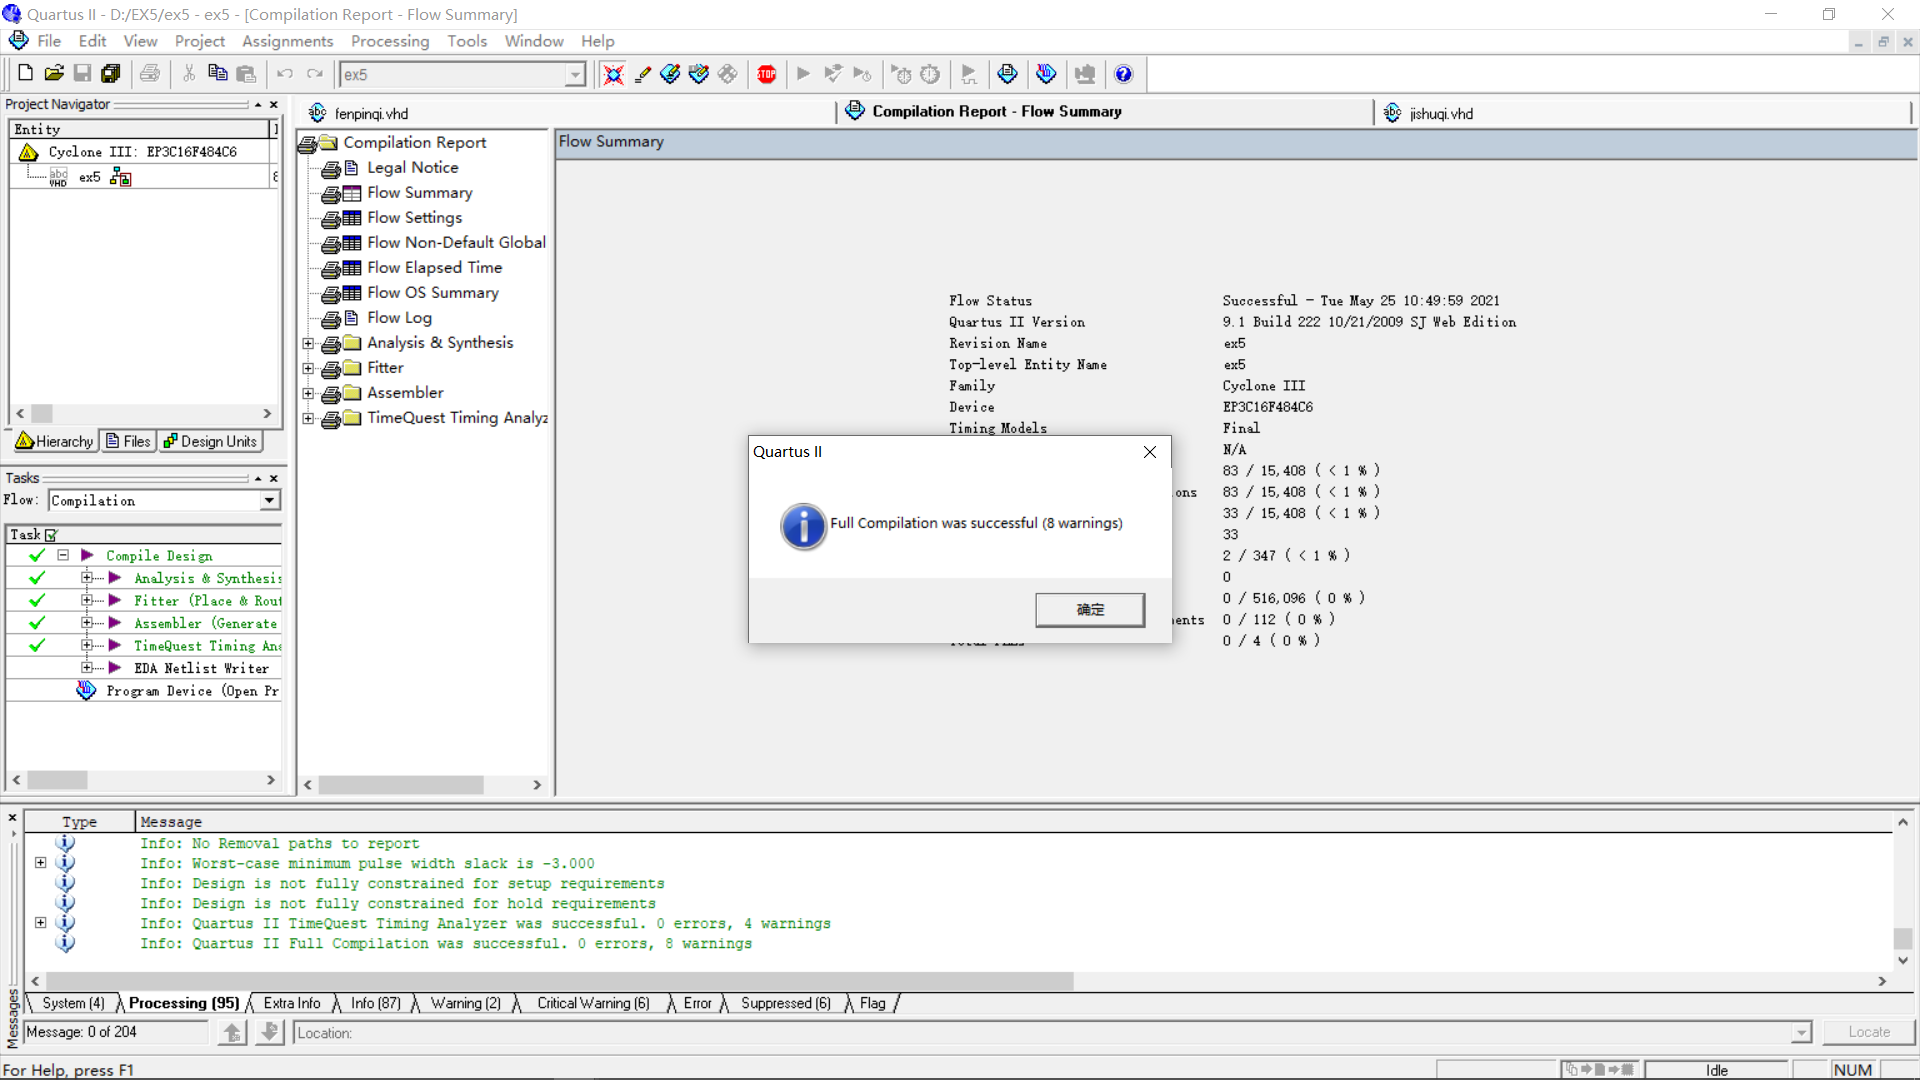The image size is (1920, 1080).
Task: Show the System (4) messages tab
Action: tap(73, 1003)
